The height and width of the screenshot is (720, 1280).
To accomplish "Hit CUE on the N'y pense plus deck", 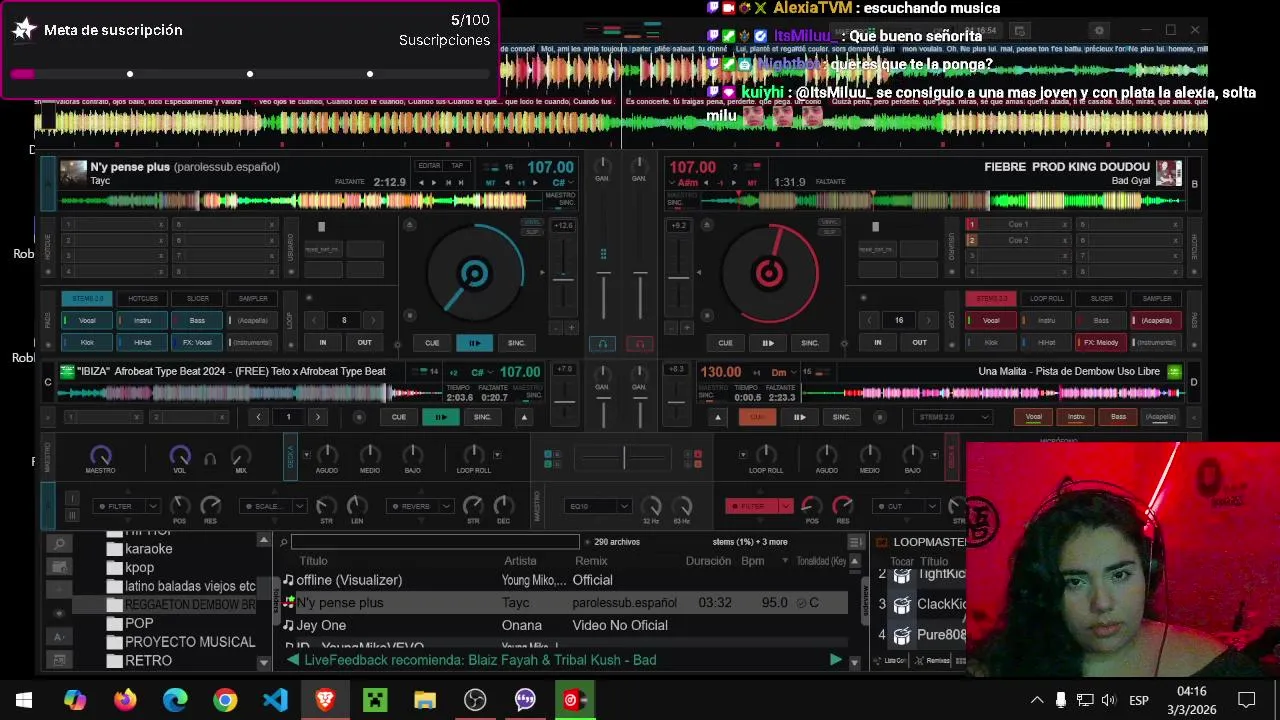I will pos(432,343).
